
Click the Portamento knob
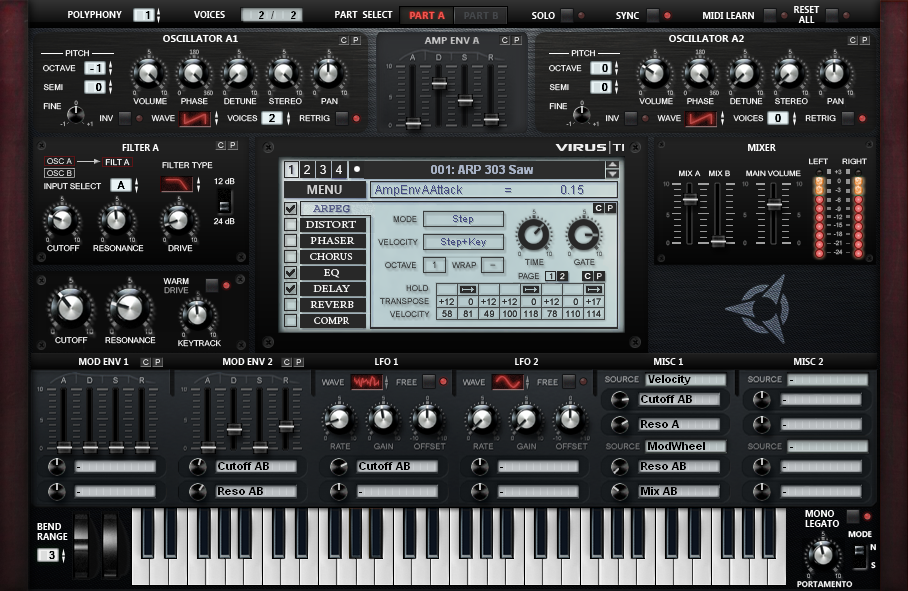click(x=823, y=556)
